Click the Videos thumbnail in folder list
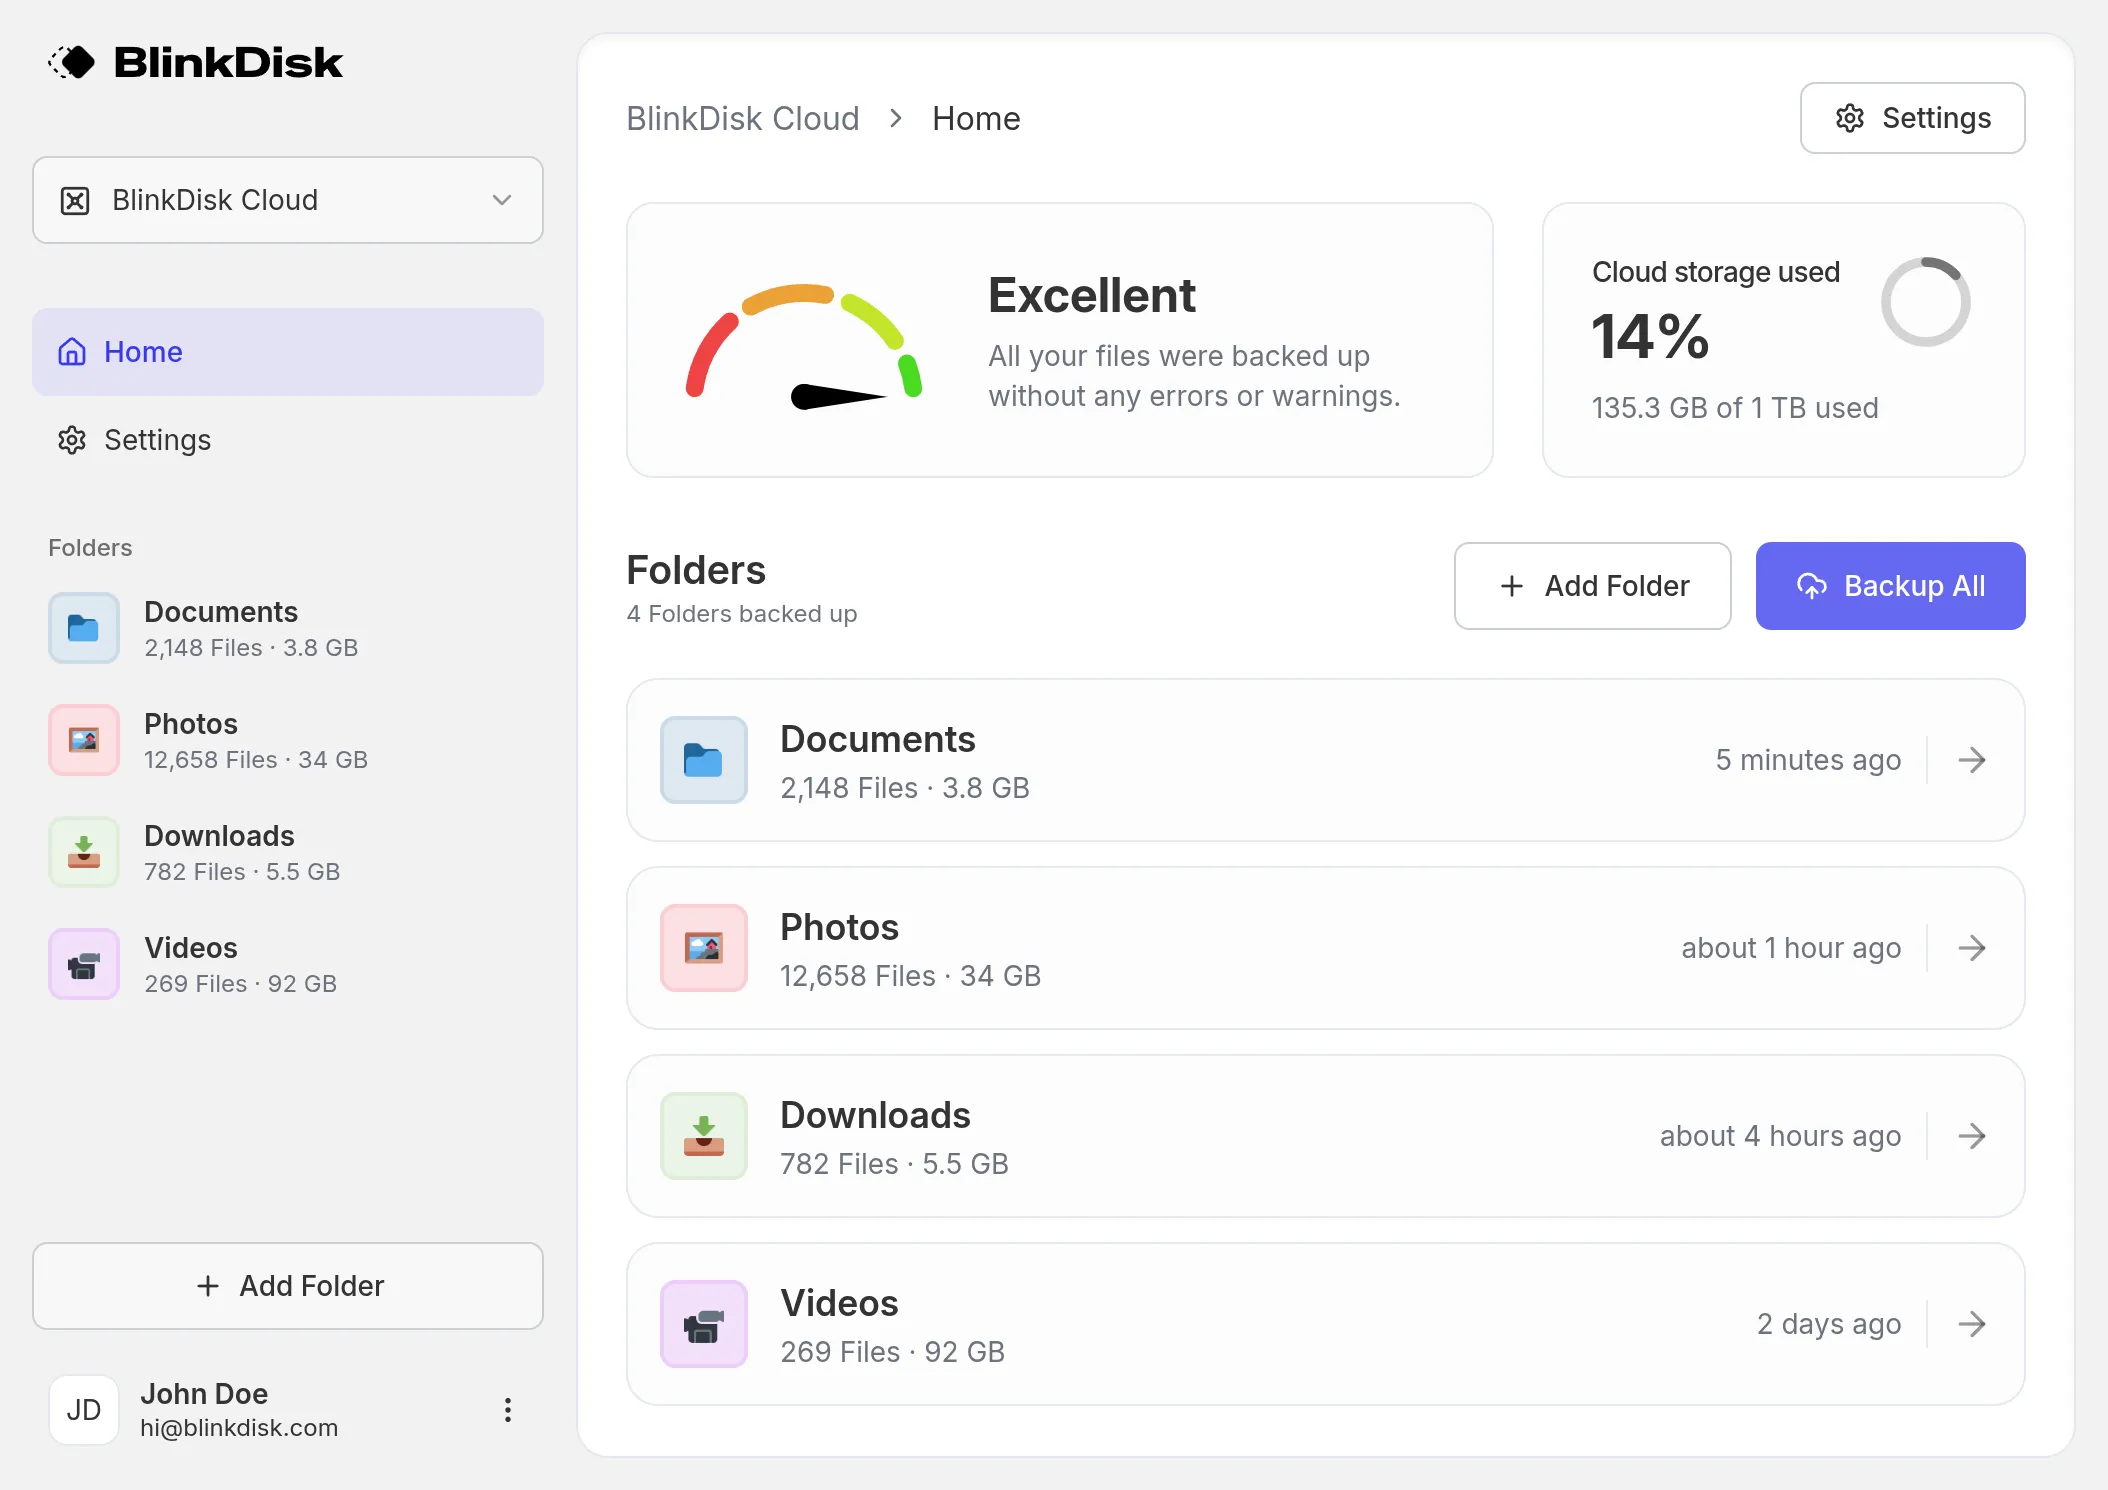 [x=703, y=1324]
